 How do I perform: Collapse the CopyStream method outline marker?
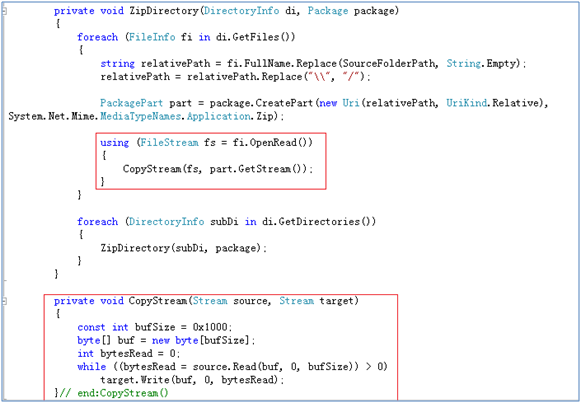(x=4, y=301)
